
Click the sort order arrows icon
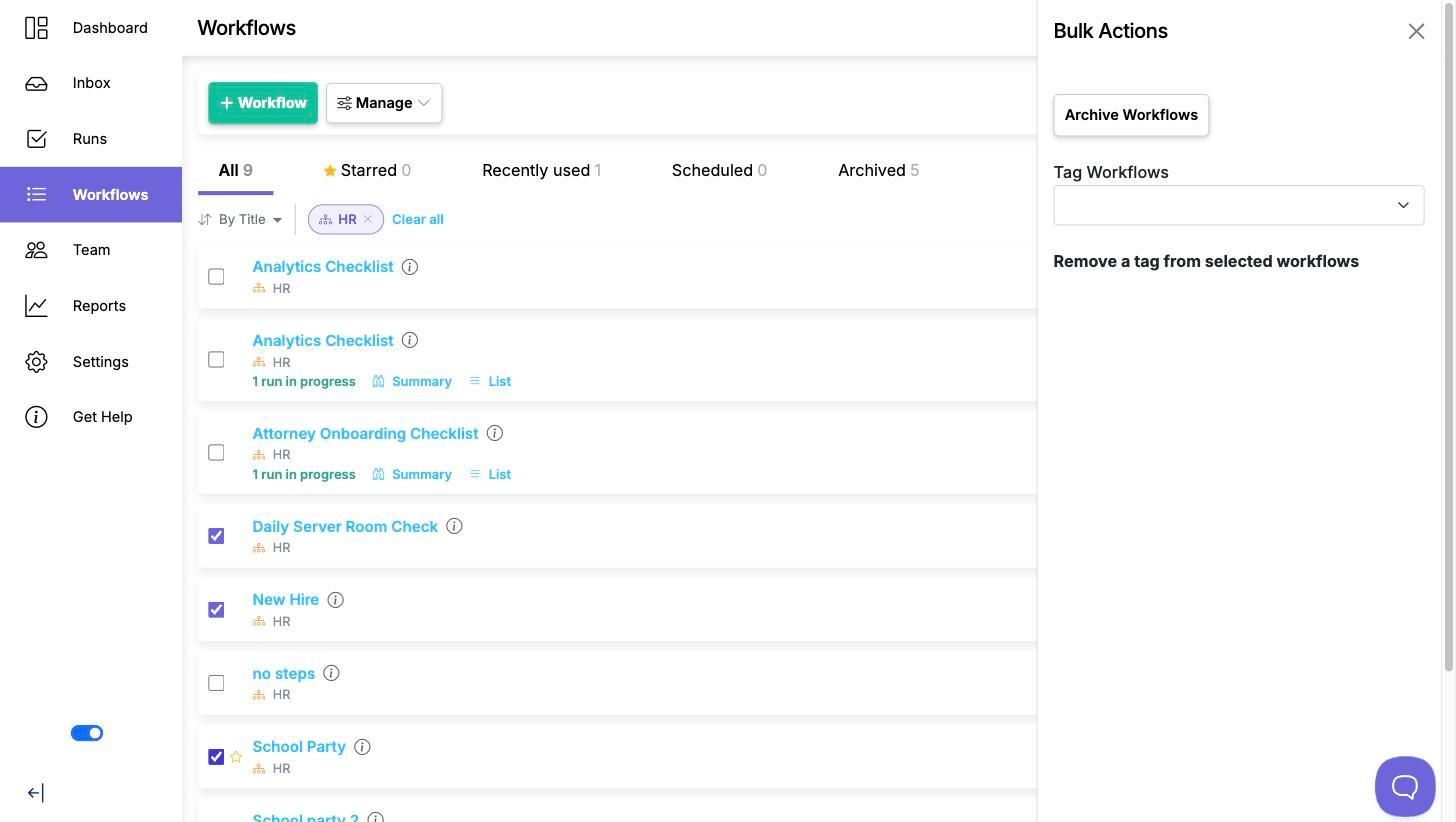205,219
